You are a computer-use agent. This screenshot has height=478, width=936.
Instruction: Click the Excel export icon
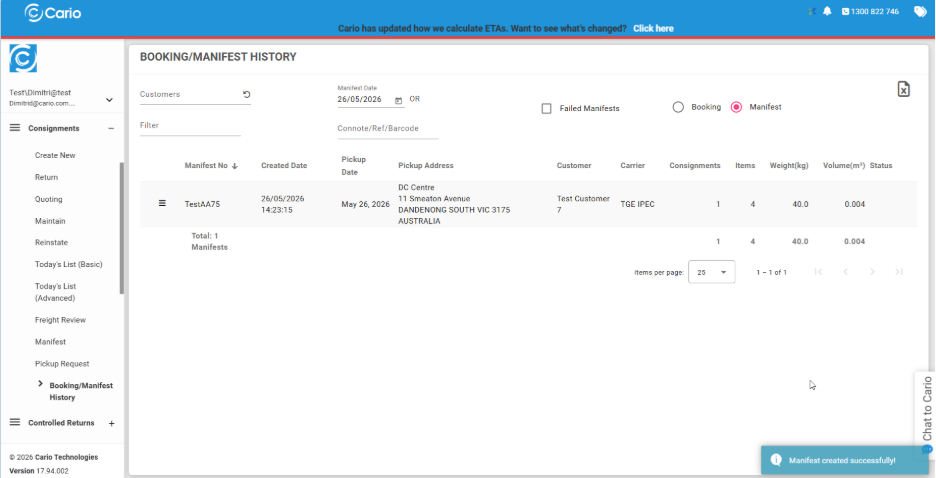coord(903,90)
